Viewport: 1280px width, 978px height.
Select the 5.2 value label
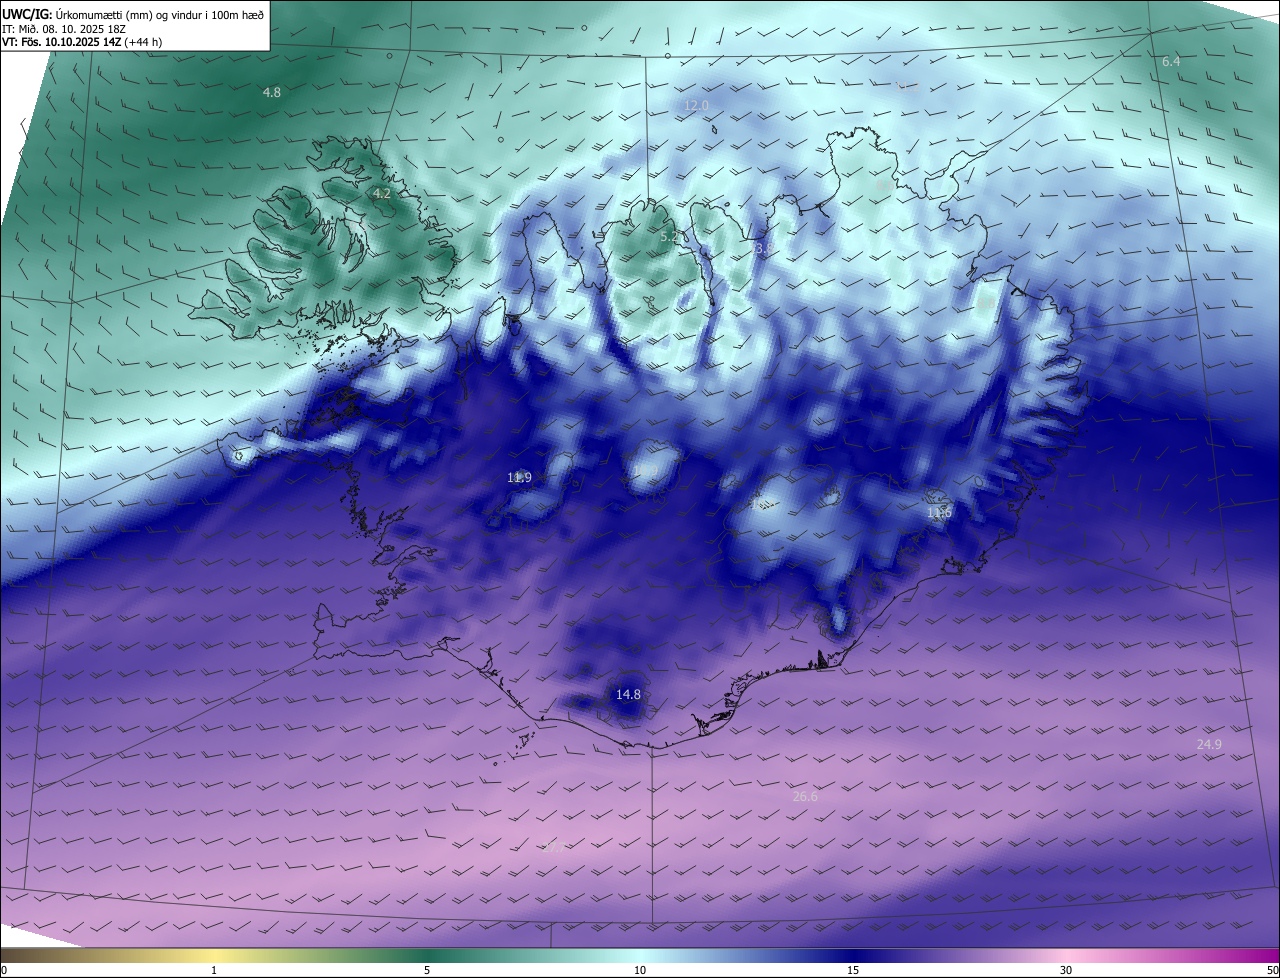(670, 237)
